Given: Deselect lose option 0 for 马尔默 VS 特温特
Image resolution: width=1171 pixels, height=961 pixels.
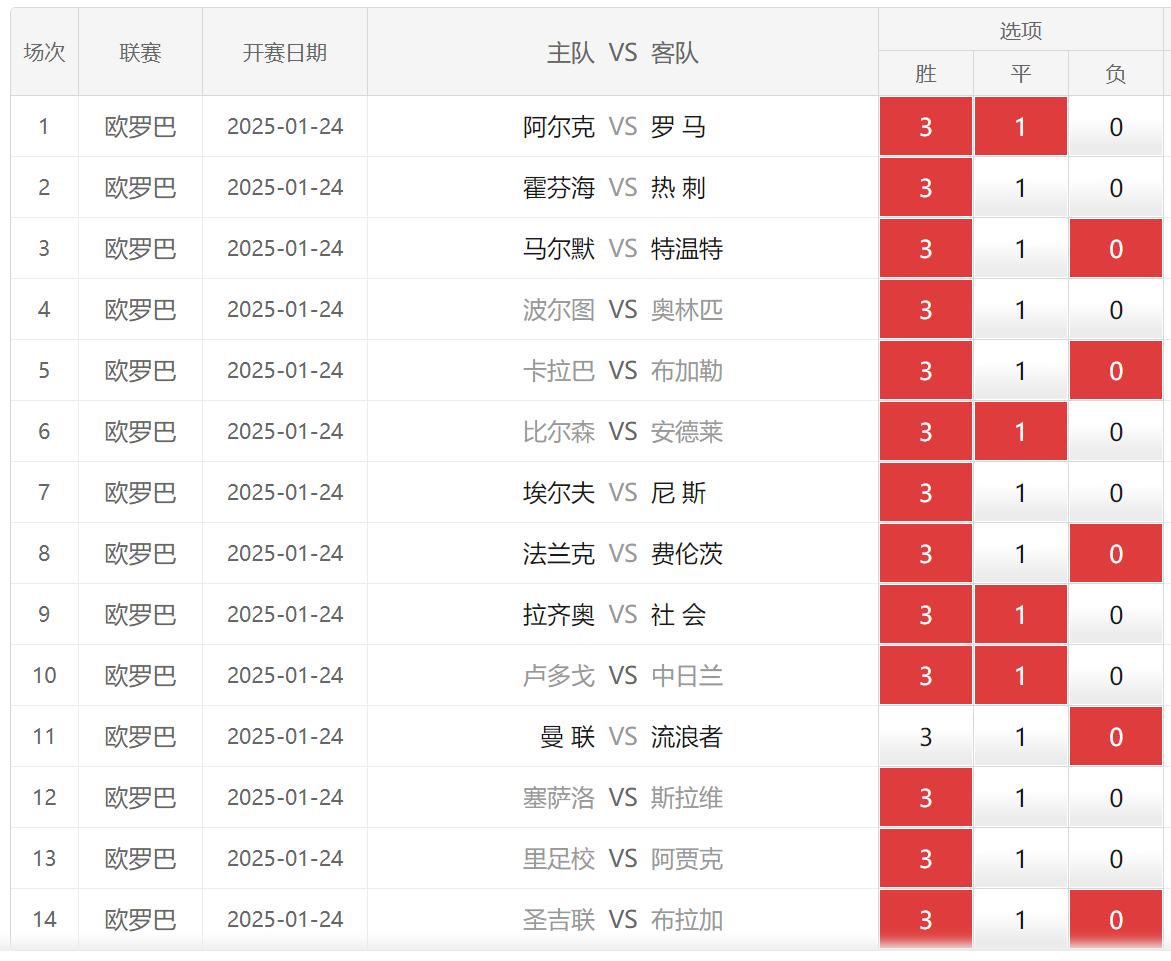Looking at the screenshot, I should pos(1116,249).
